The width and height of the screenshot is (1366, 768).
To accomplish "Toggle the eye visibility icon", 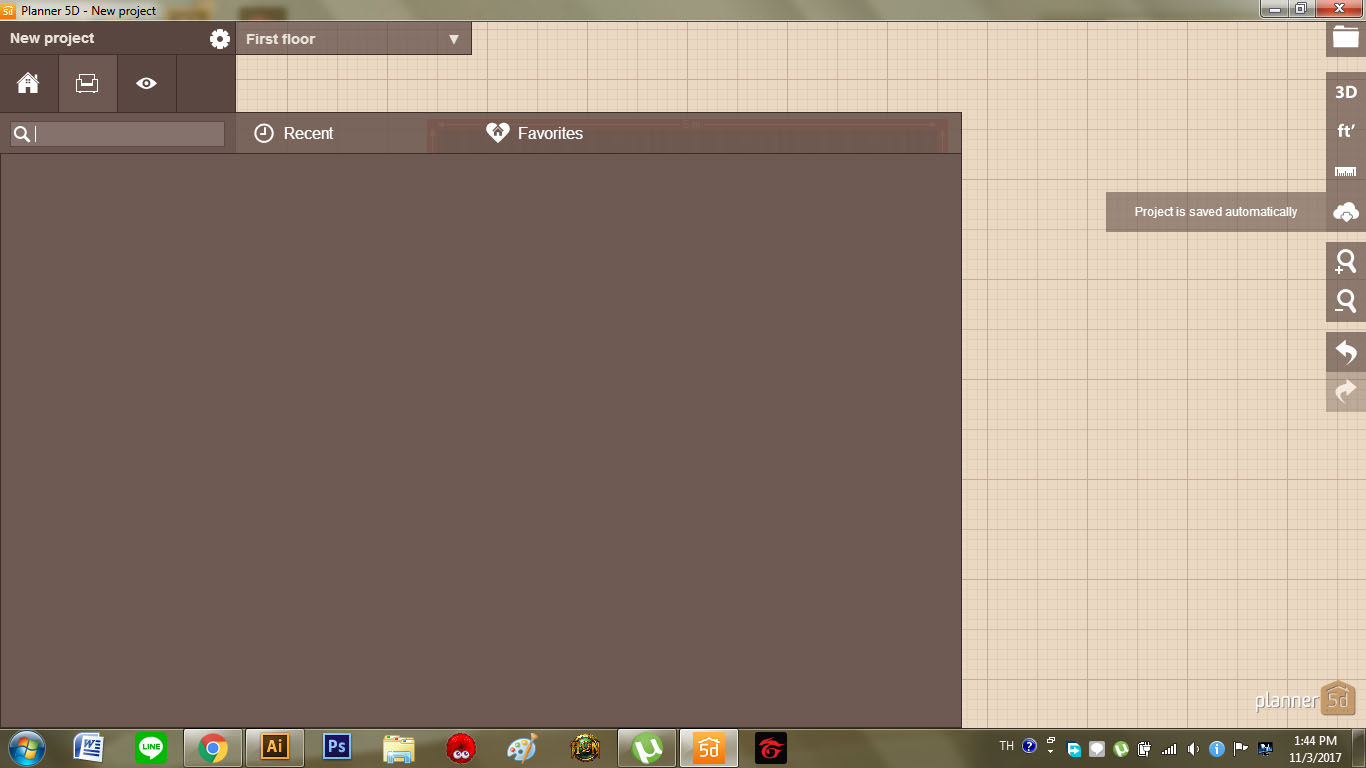I will pyautogui.click(x=146, y=83).
